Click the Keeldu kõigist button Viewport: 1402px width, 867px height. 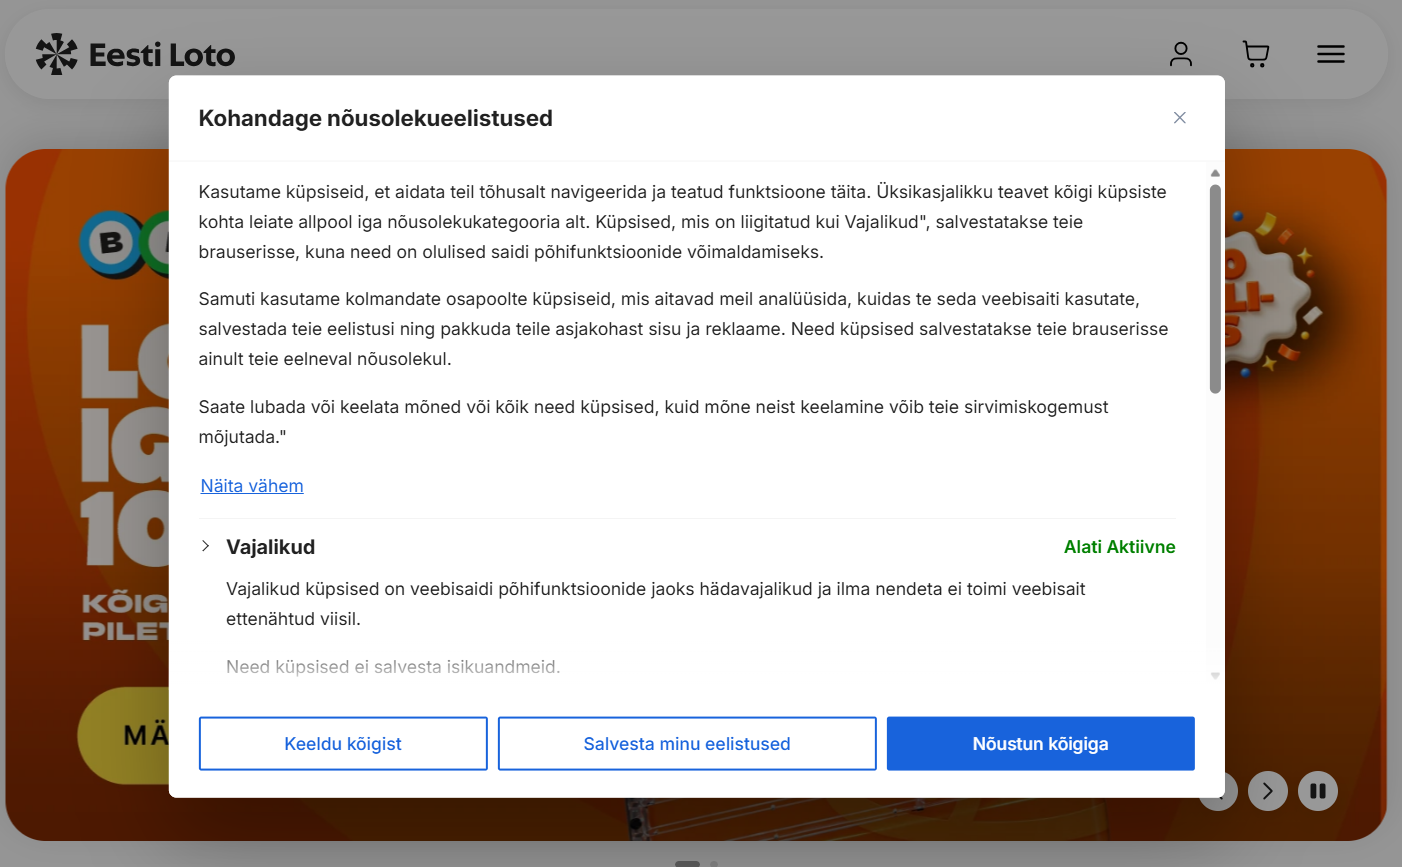coord(343,744)
